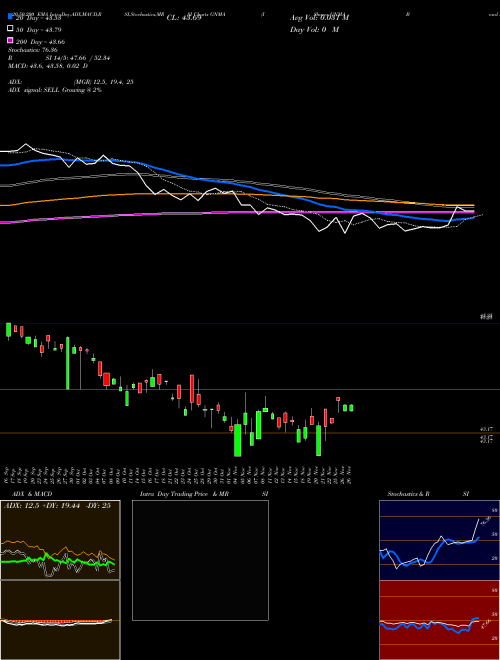This screenshot has width=500, height=660.
Task: Click the ADX (MGR) values line
Action: pyautogui.click(x=71, y=82)
